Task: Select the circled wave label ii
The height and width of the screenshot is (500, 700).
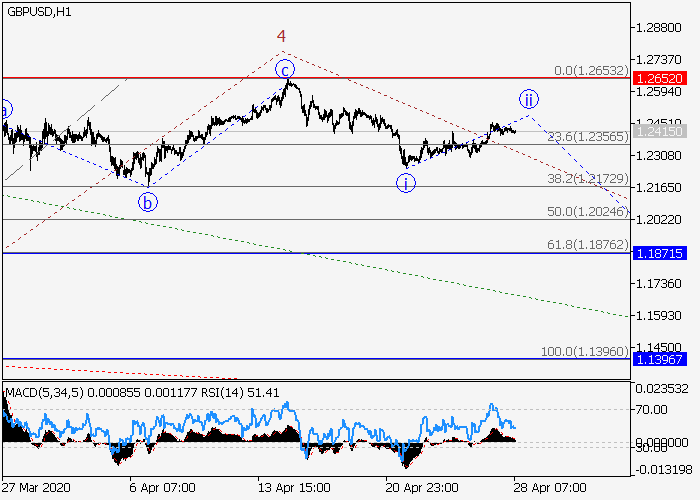Action: tap(529, 99)
